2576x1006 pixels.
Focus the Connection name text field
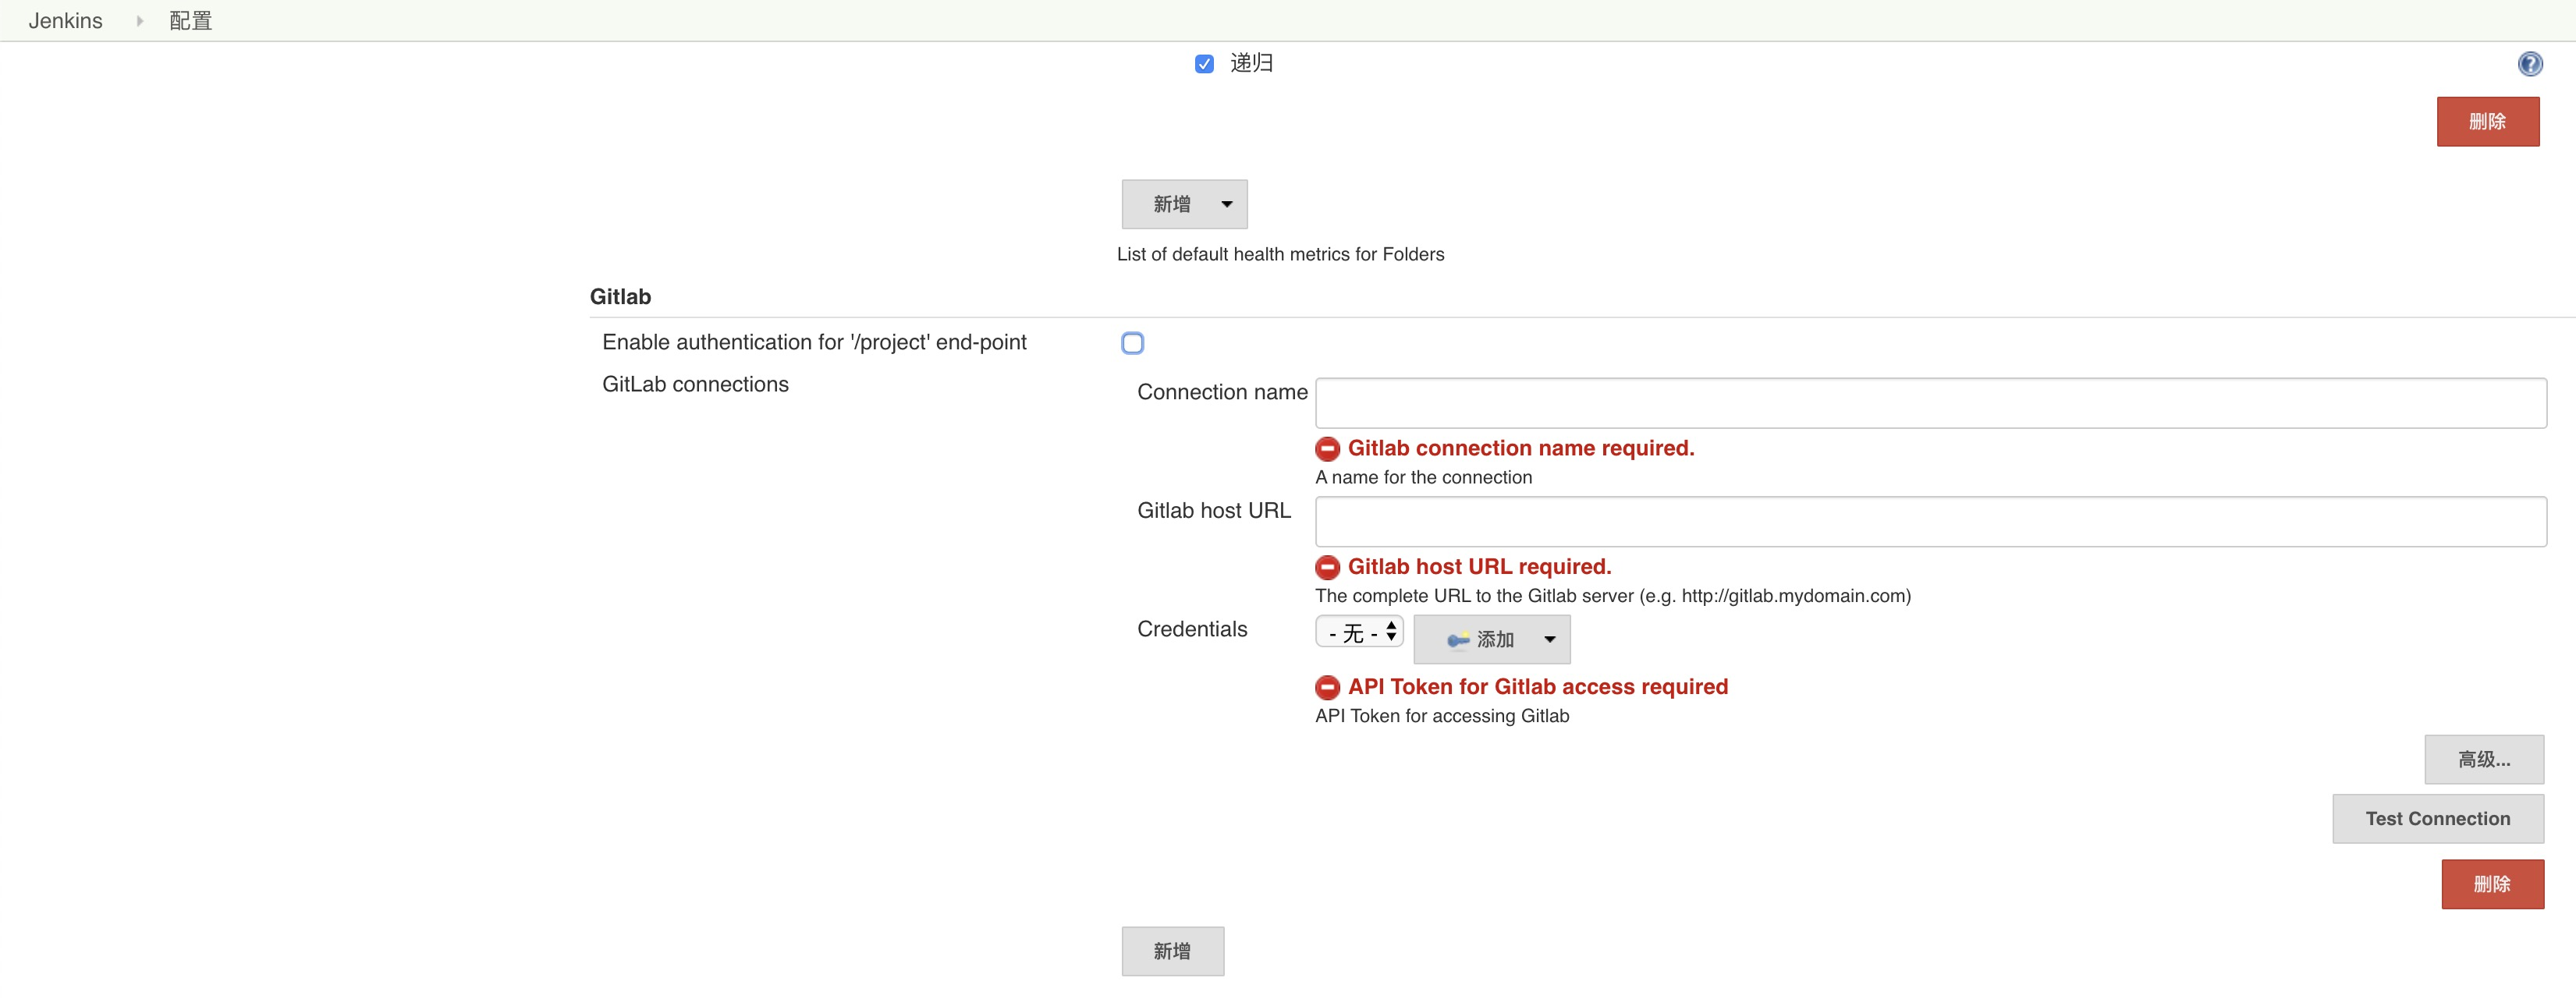tap(1929, 403)
